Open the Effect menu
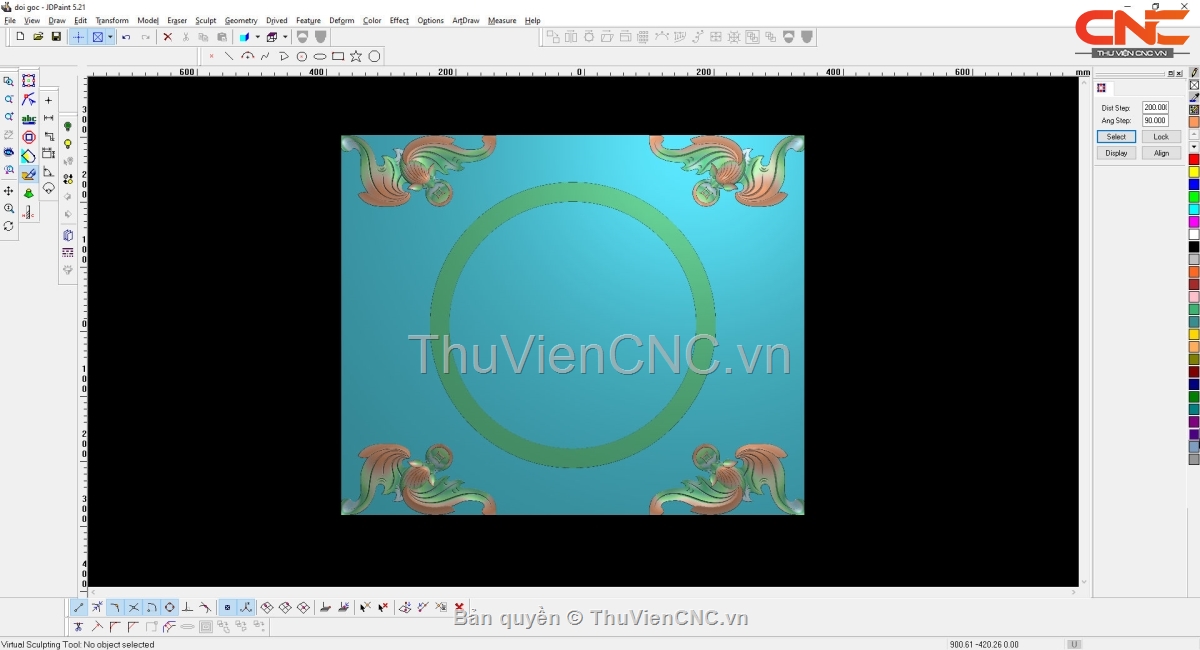This screenshot has width=1200, height=650. (399, 20)
